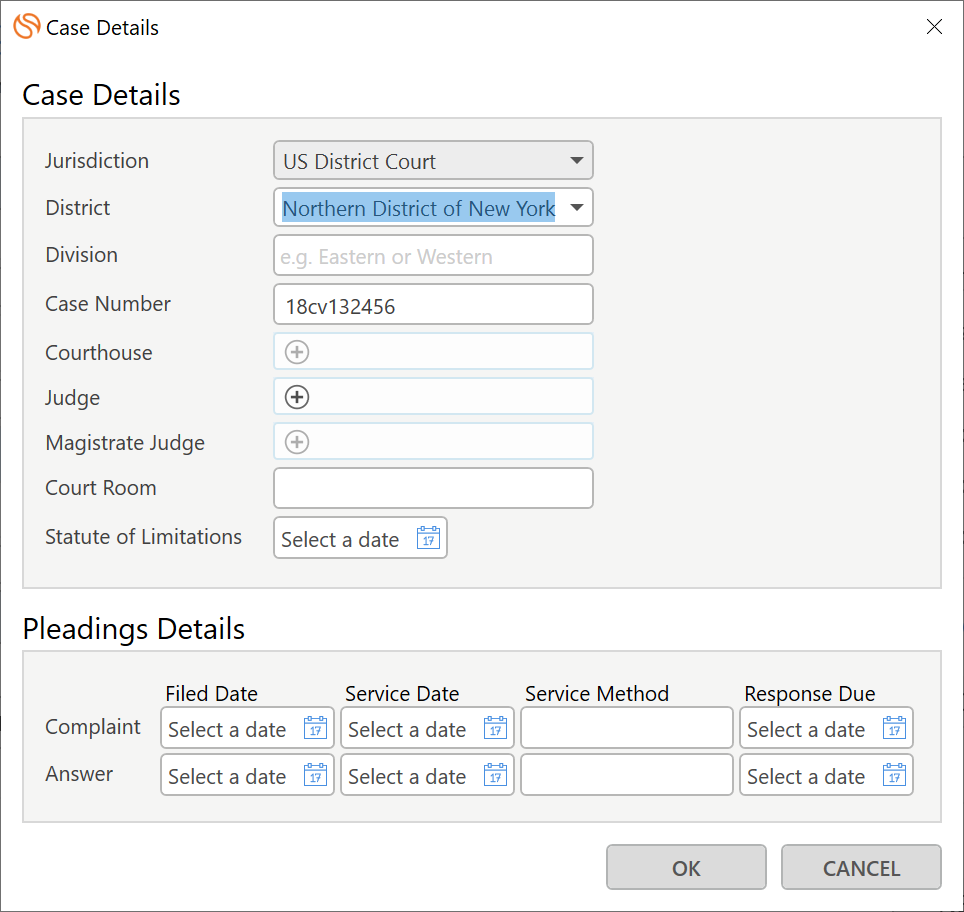Open the Complaint Service Date calendar icon
The width and height of the screenshot is (964, 912).
click(x=496, y=728)
